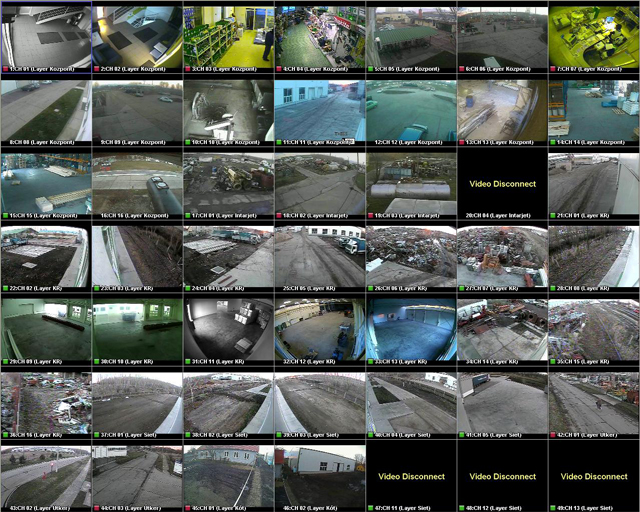Select the disconnected camera 49 tile
Viewport: 640px width, 512px height.
[594, 474]
